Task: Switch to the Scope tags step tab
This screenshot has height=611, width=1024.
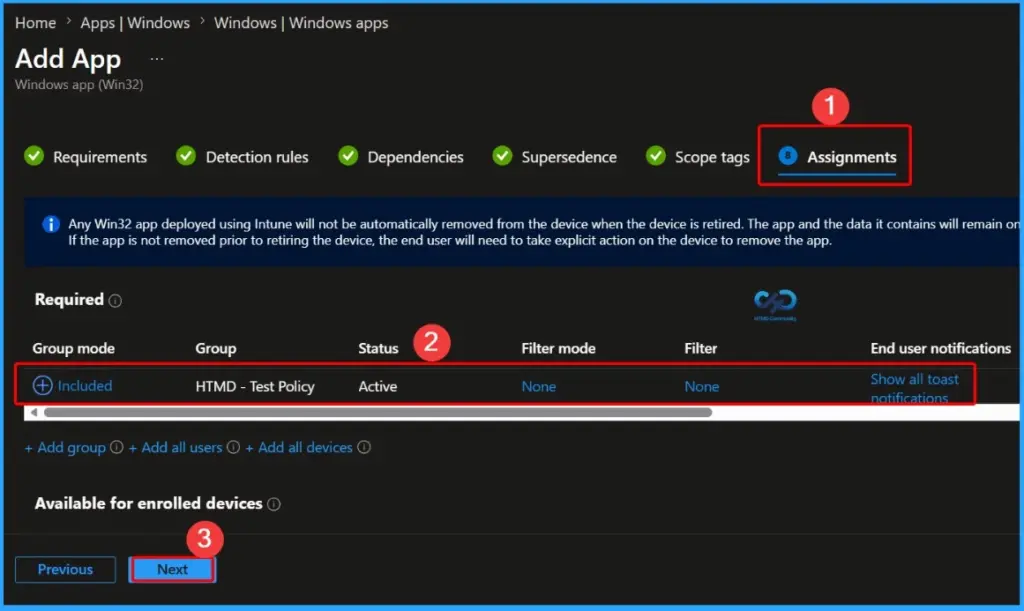Action: click(712, 157)
